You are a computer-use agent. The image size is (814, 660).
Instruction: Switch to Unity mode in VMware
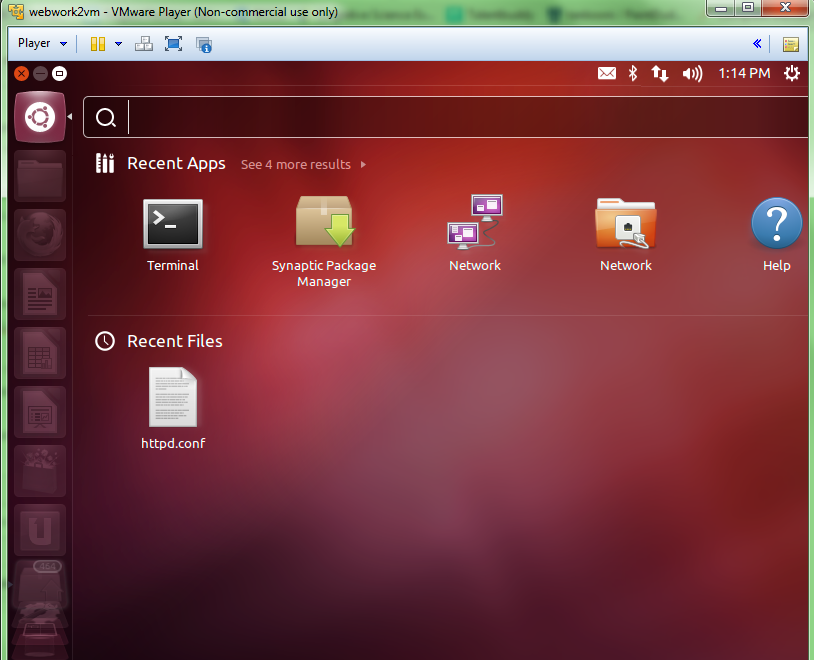(204, 44)
